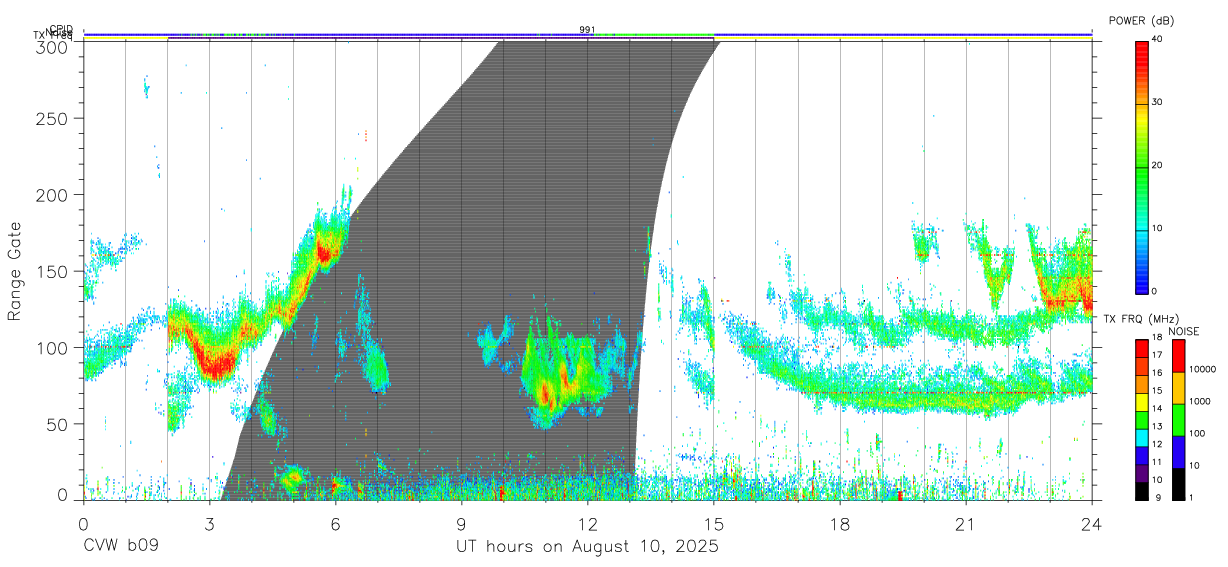Click the CPID label above the plot

tap(61, 29)
